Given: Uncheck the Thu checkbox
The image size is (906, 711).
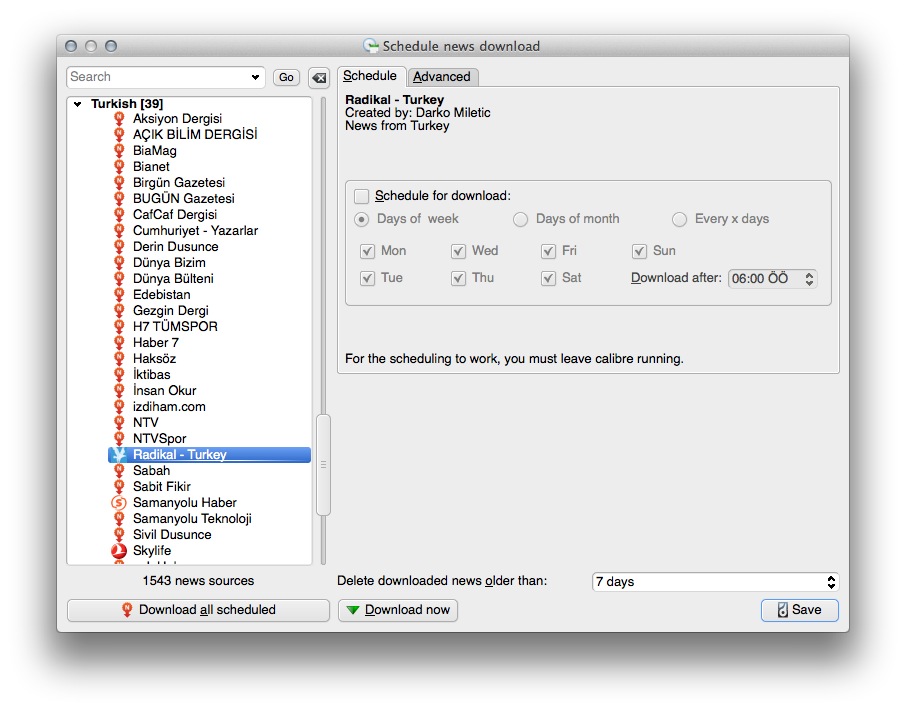Looking at the screenshot, I should tap(458, 278).
